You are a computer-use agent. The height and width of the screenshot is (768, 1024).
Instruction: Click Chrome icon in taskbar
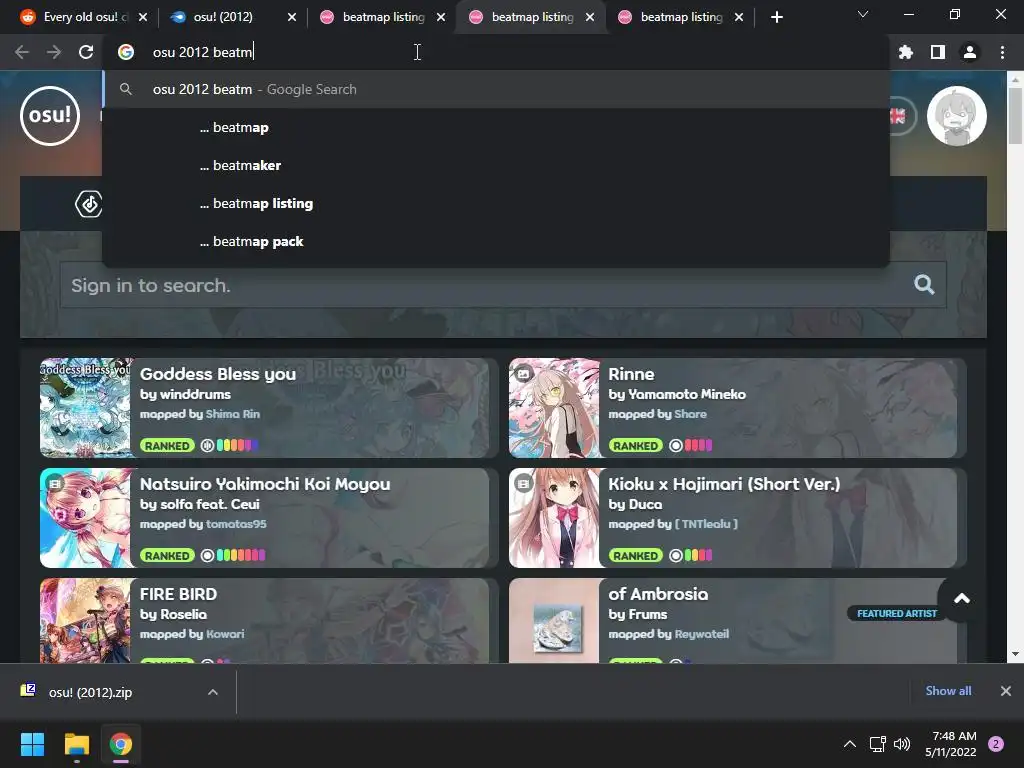pos(121,744)
